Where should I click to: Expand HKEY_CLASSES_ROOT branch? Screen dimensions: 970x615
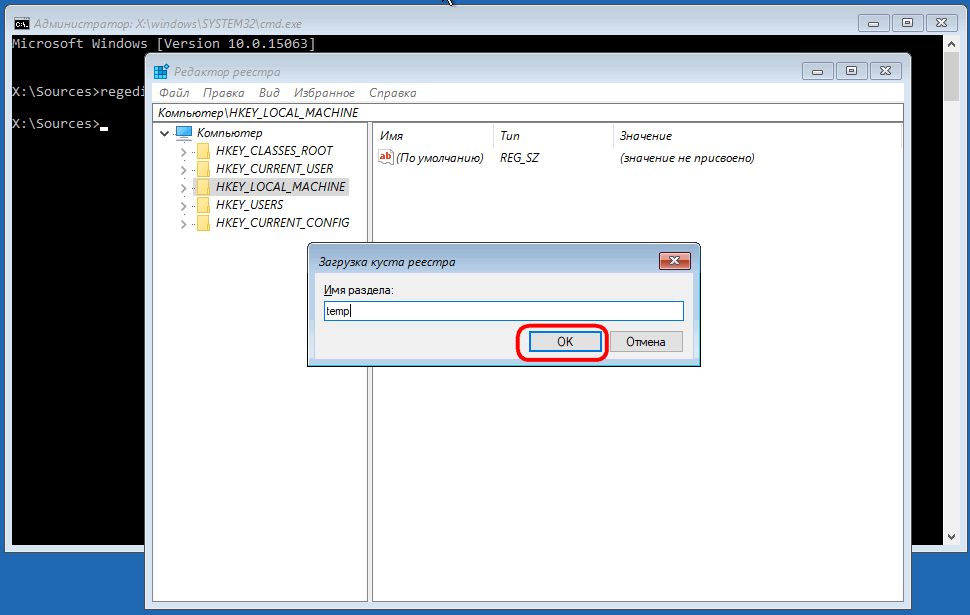[x=183, y=152]
